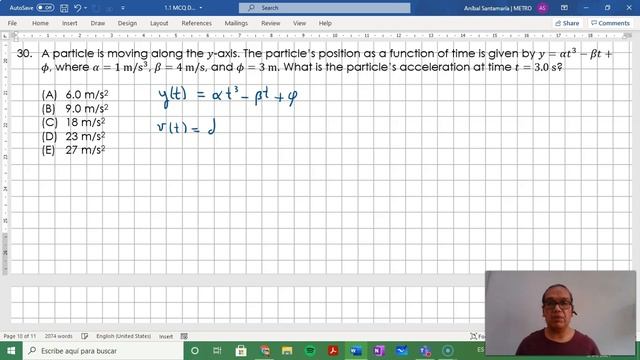Click the Share button

(567, 23)
